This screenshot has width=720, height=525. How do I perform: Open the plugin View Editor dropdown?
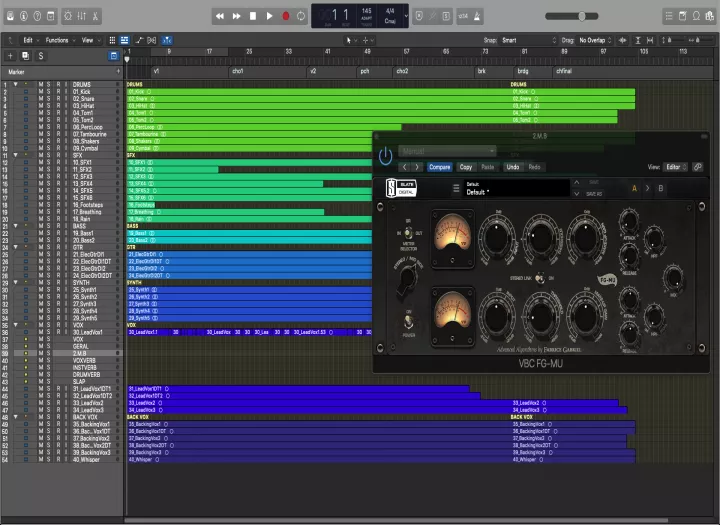[676, 167]
